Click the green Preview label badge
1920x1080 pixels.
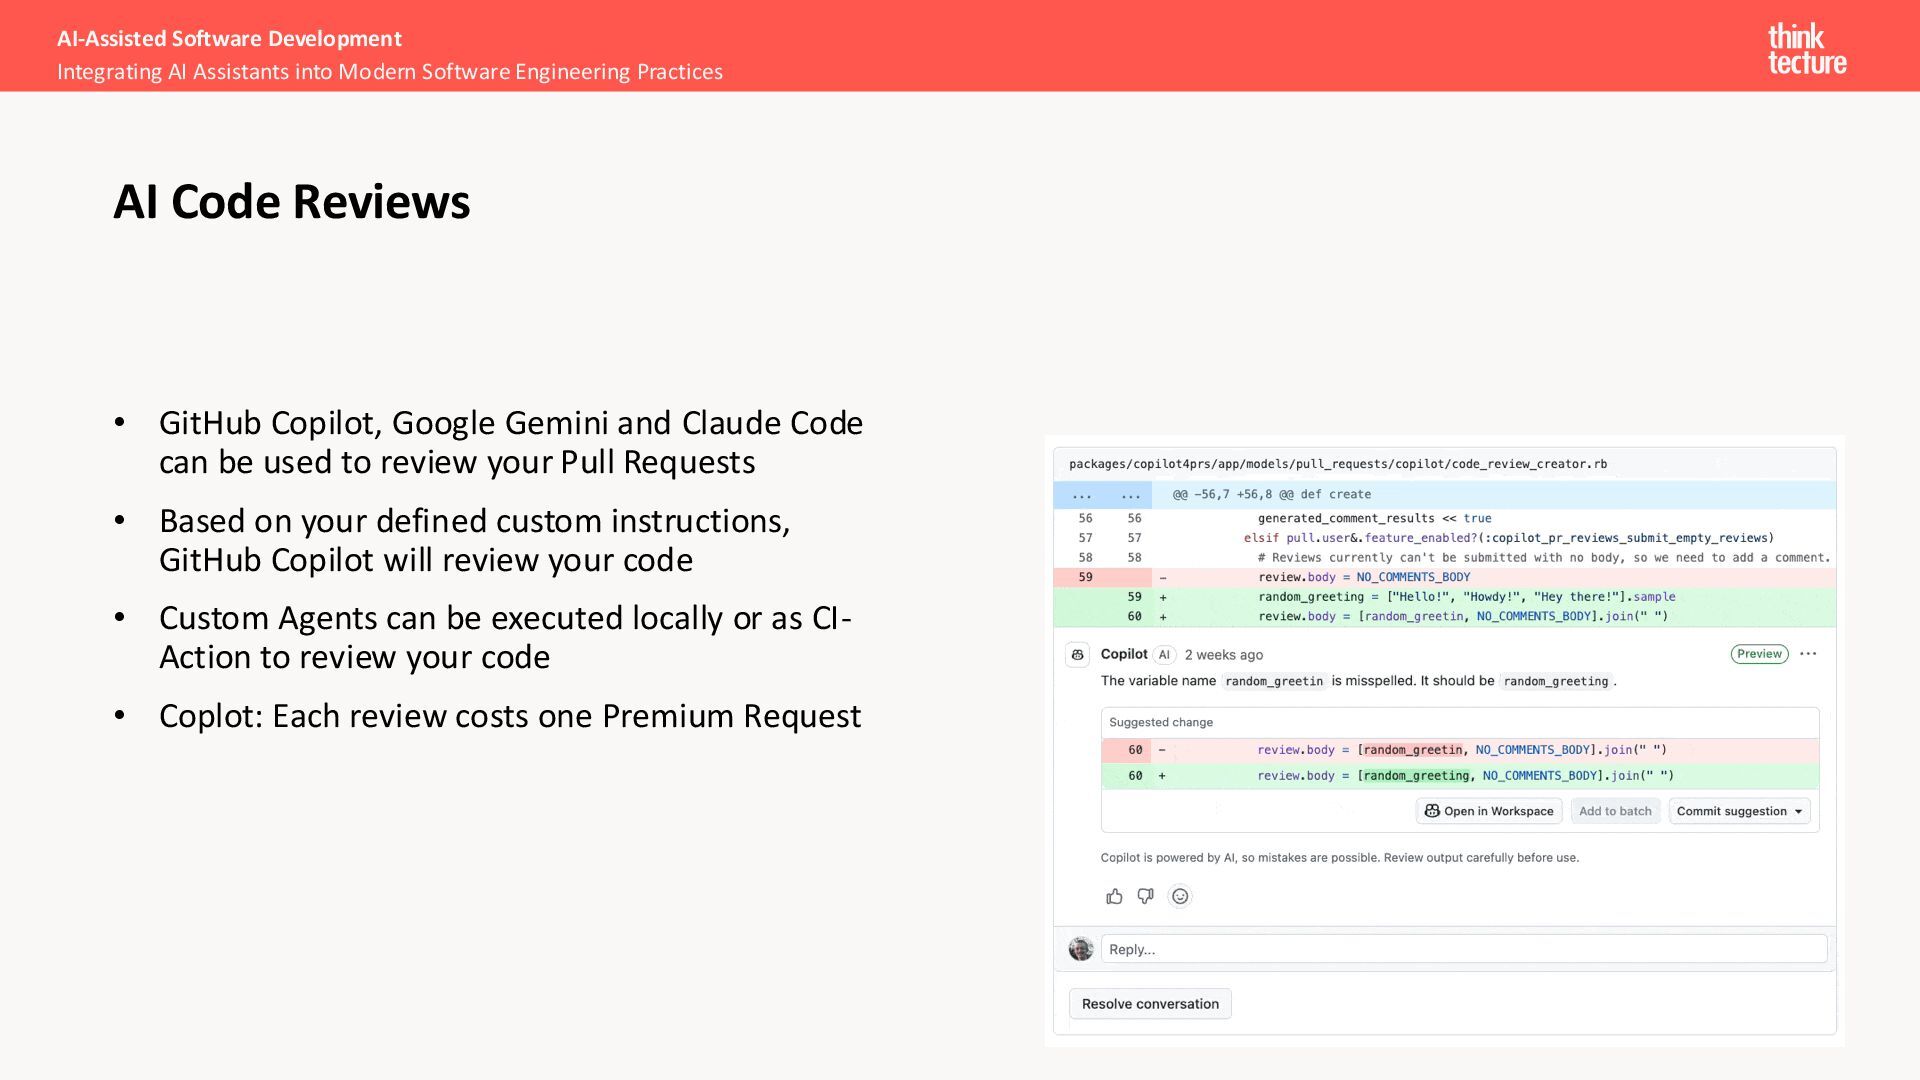(x=1759, y=654)
